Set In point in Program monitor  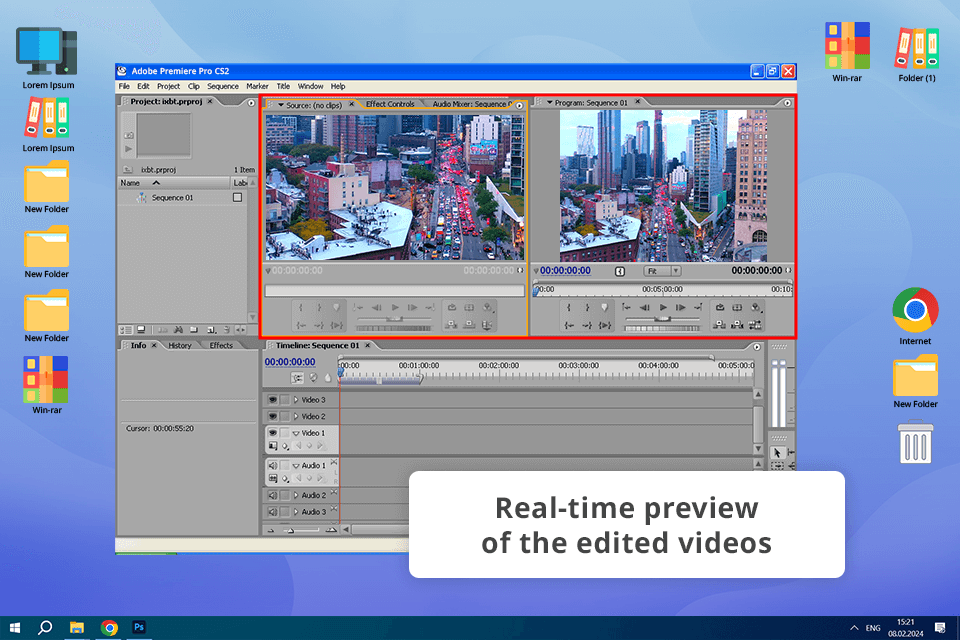tap(569, 307)
